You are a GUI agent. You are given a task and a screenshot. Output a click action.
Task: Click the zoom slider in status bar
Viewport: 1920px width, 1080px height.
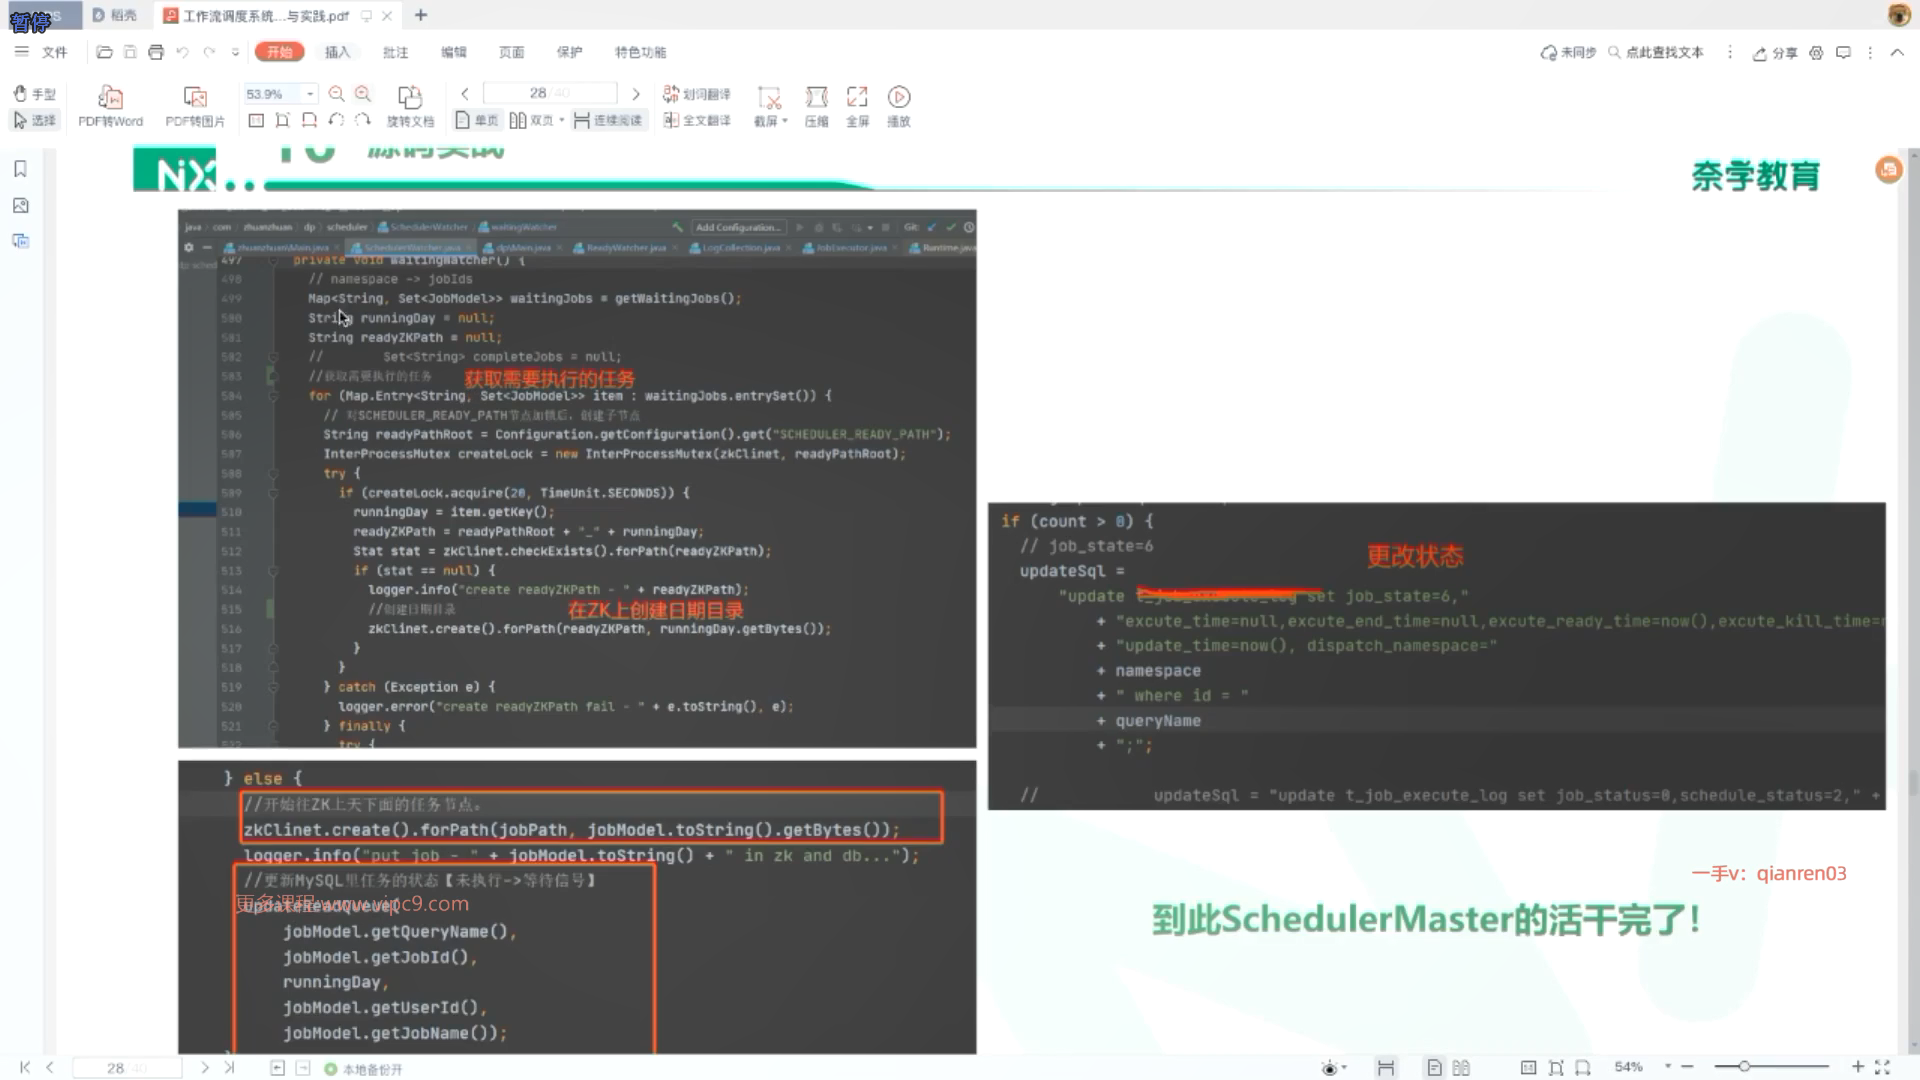coord(1743,1067)
